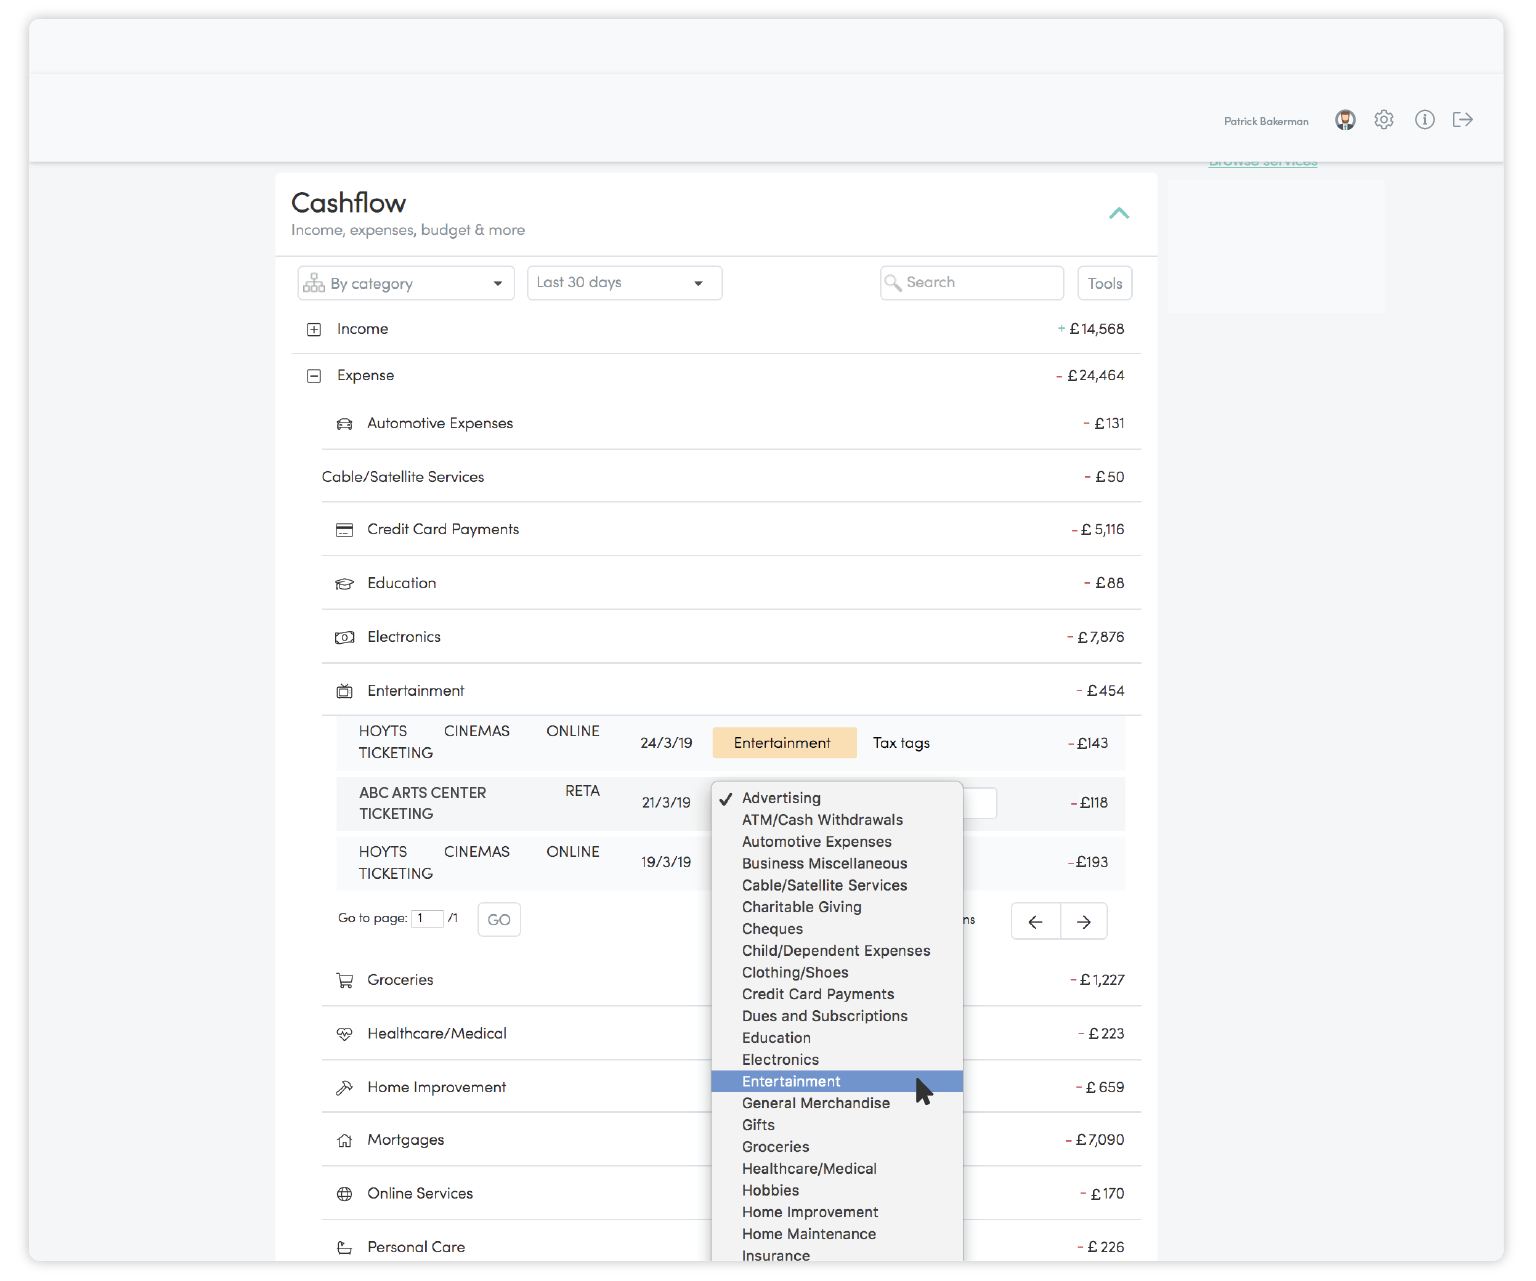Image resolution: width=1536 pixels, height=1281 pixels.
Task: Click the Automotive Expenses car icon
Action: (x=345, y=424)
